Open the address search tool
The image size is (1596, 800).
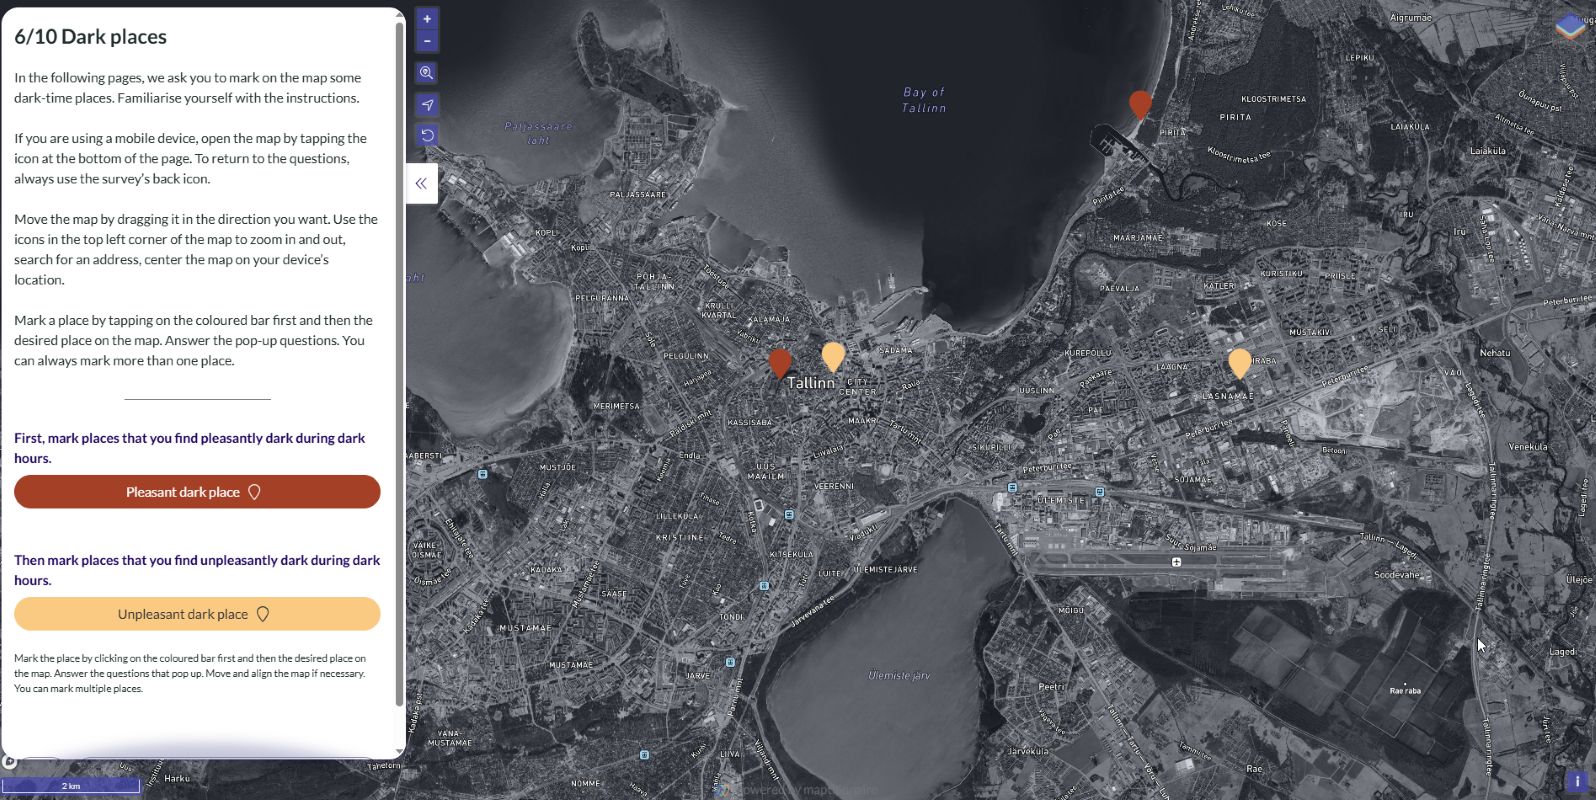(x=427, y=73)
